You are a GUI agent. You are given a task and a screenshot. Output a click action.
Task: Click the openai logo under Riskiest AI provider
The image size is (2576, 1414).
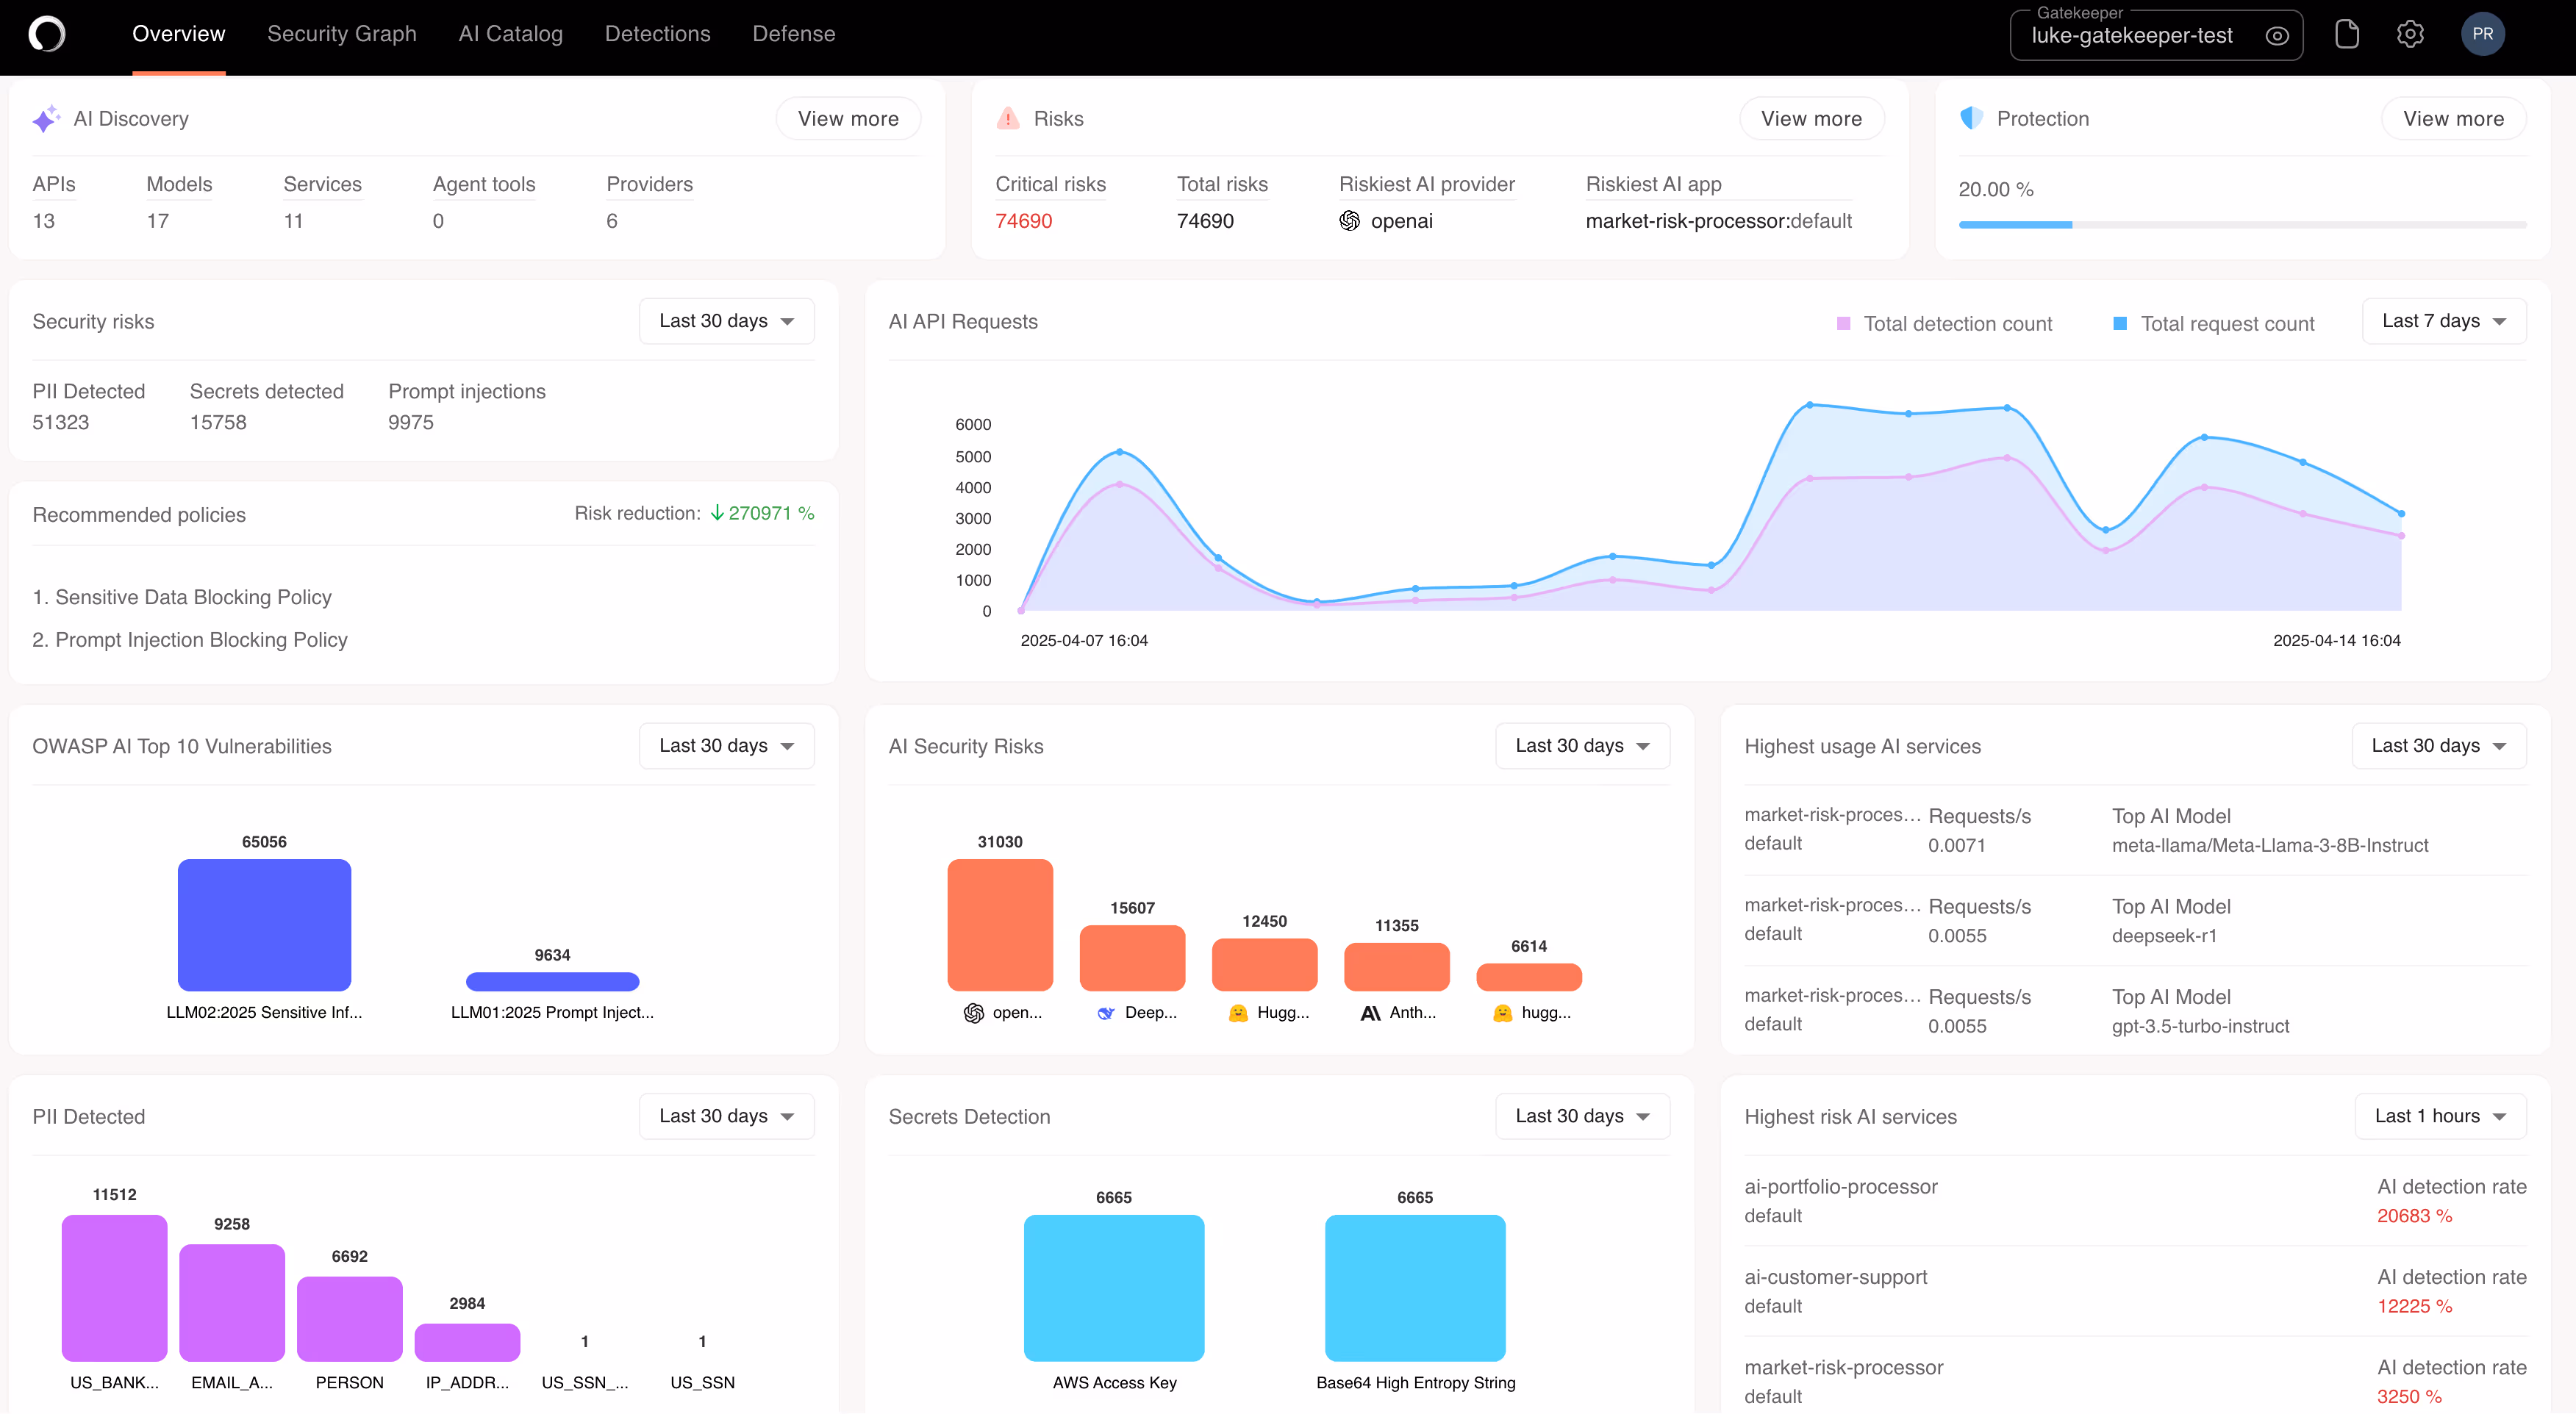click(1349, 221)
